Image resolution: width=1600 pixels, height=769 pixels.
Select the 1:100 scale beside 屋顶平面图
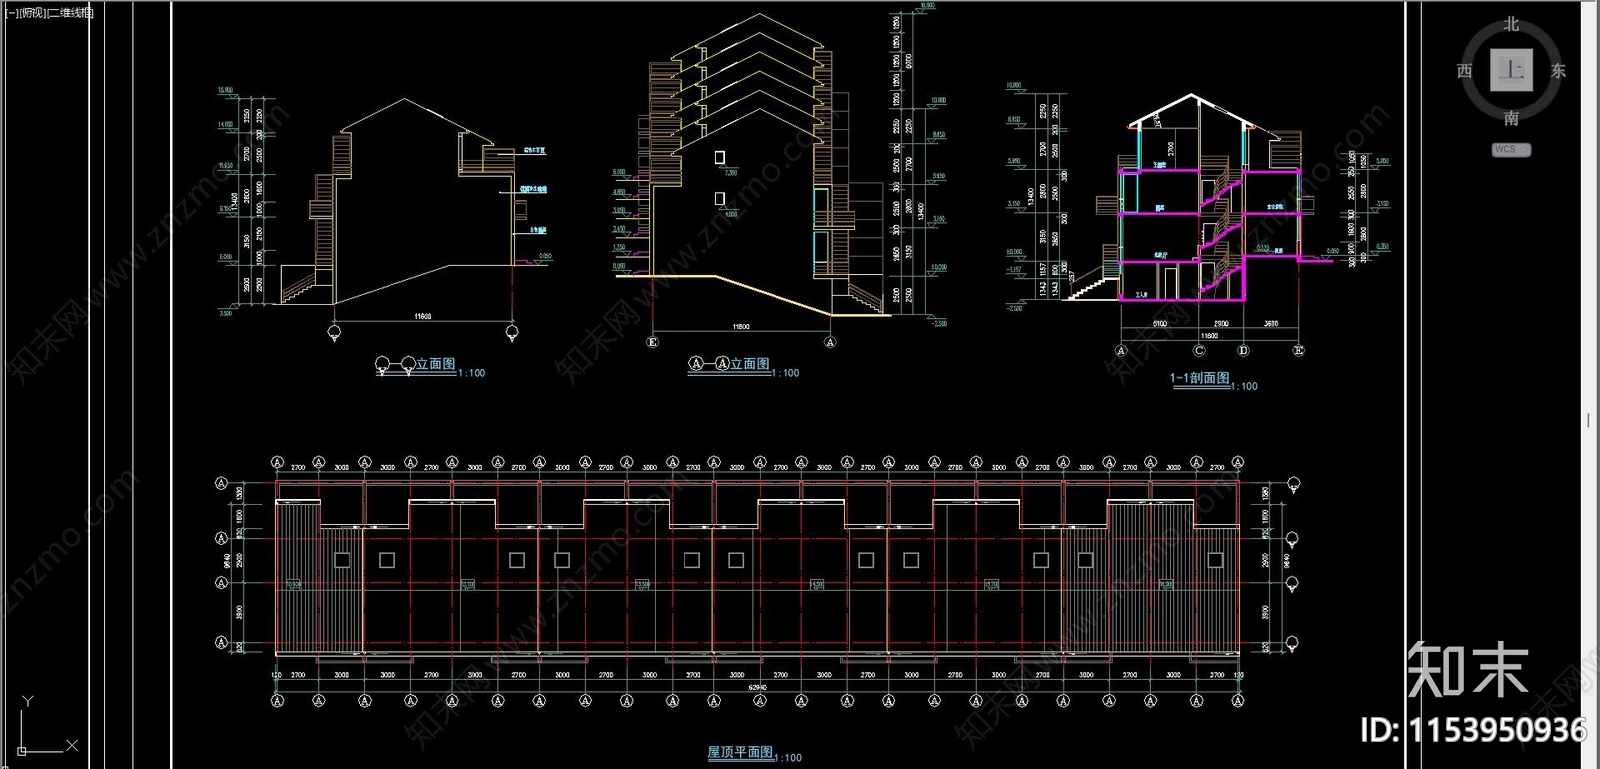pyautogui.click(x=789, y=758)
